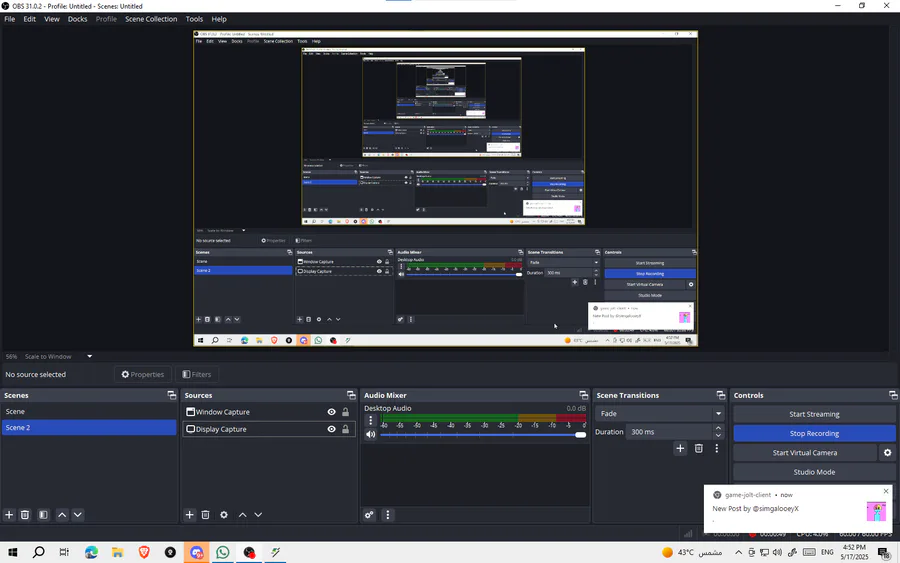The width and height of the screenshot is (900, 563).
Task: Open Advanced Audio Properties gears icon
Action: tap(369, 515)
